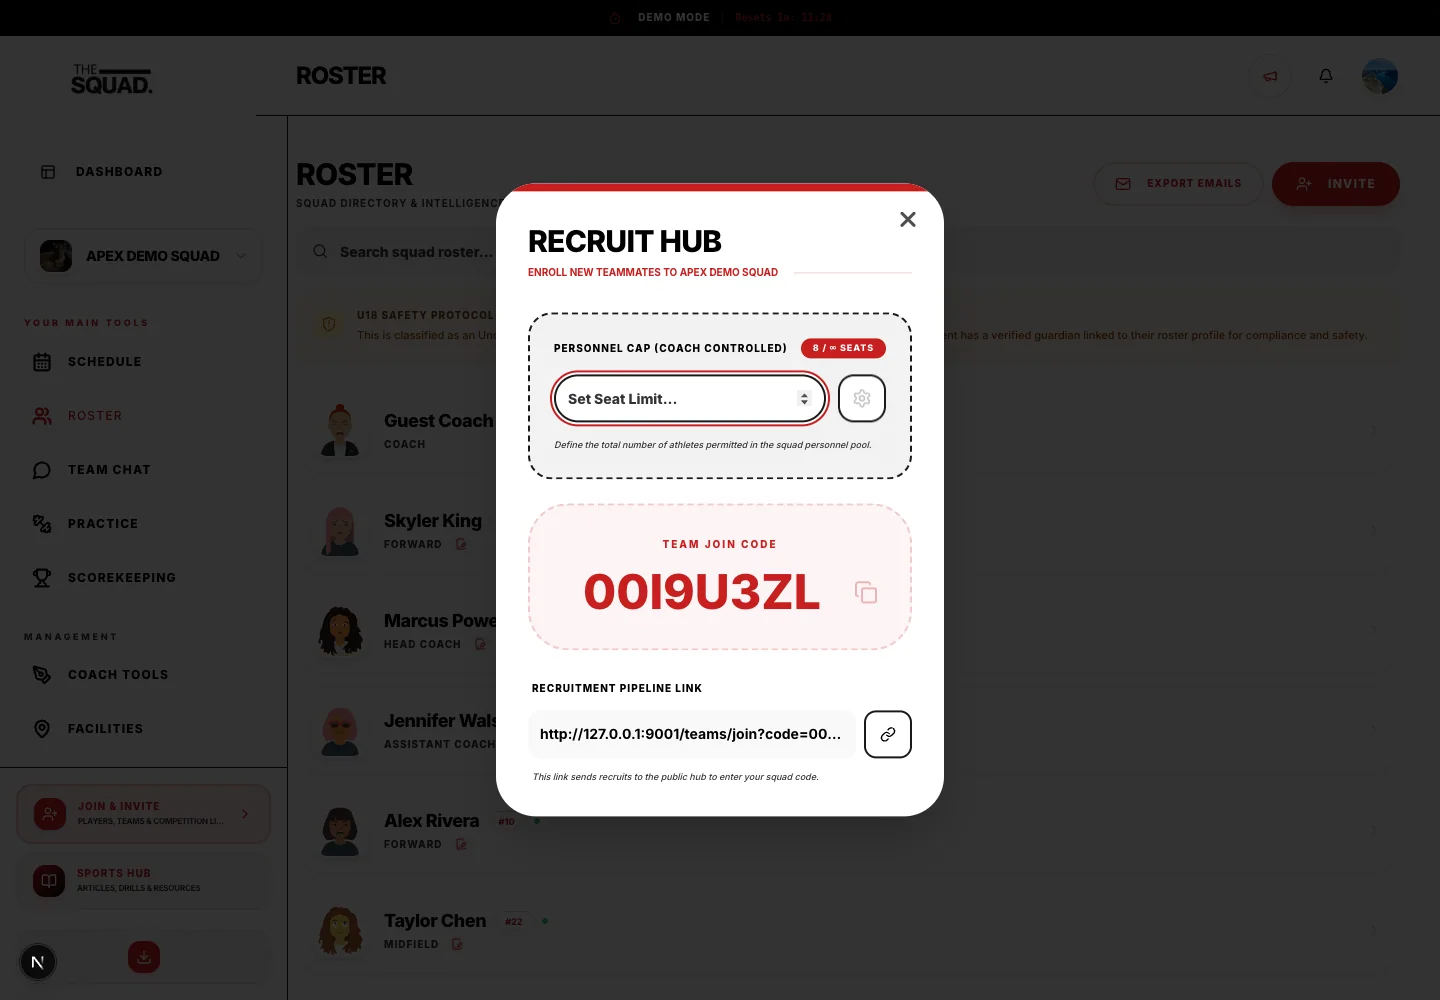Open the Join & Invite card
The width and height of the screenshot is (1440, 1000).
click(143, 814)
